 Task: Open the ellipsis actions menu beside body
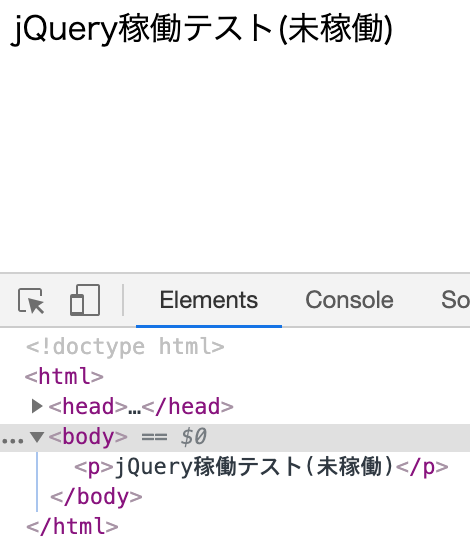pos(12,441)
